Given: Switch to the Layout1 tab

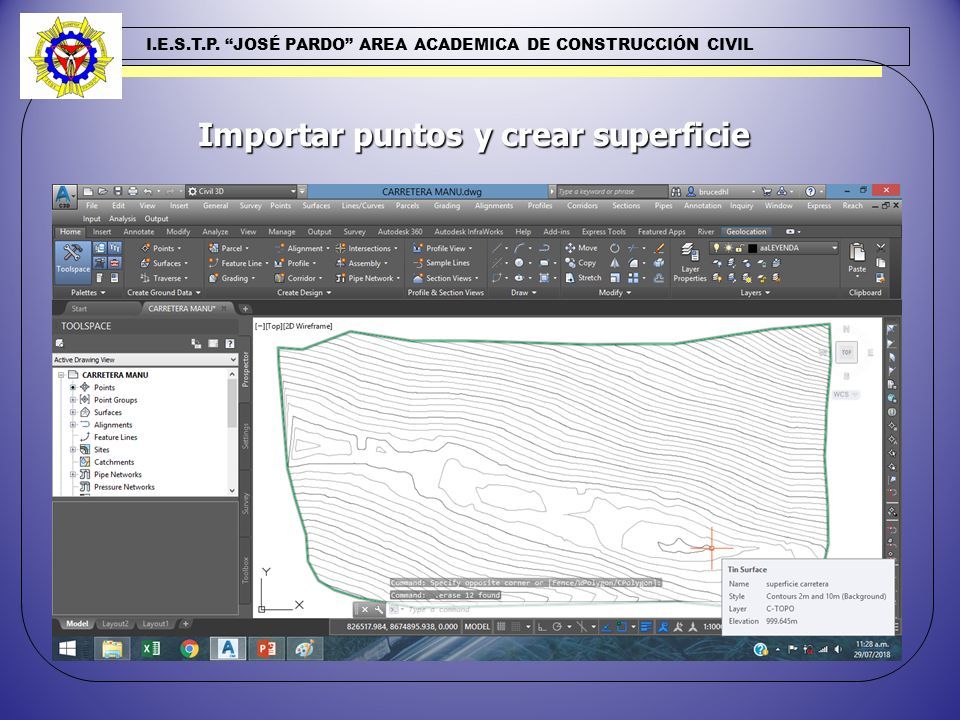Looking at the screenshot, I should 155,624.
